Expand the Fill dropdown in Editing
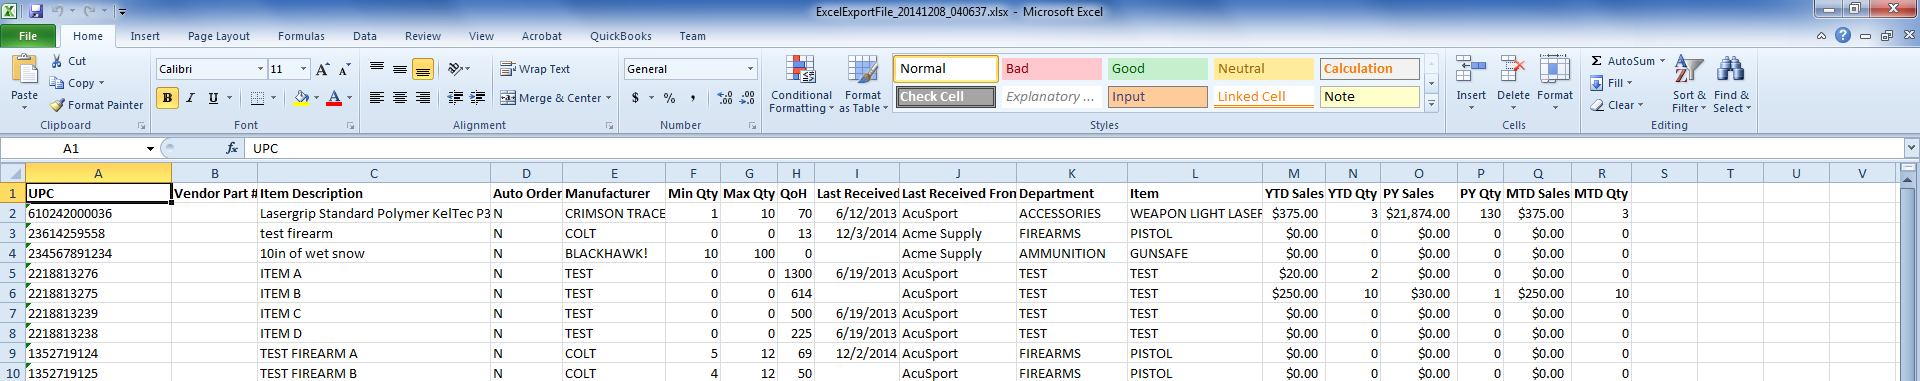Image resolution: width=1920 pixels, height=381 pixels. [1629, 83]
